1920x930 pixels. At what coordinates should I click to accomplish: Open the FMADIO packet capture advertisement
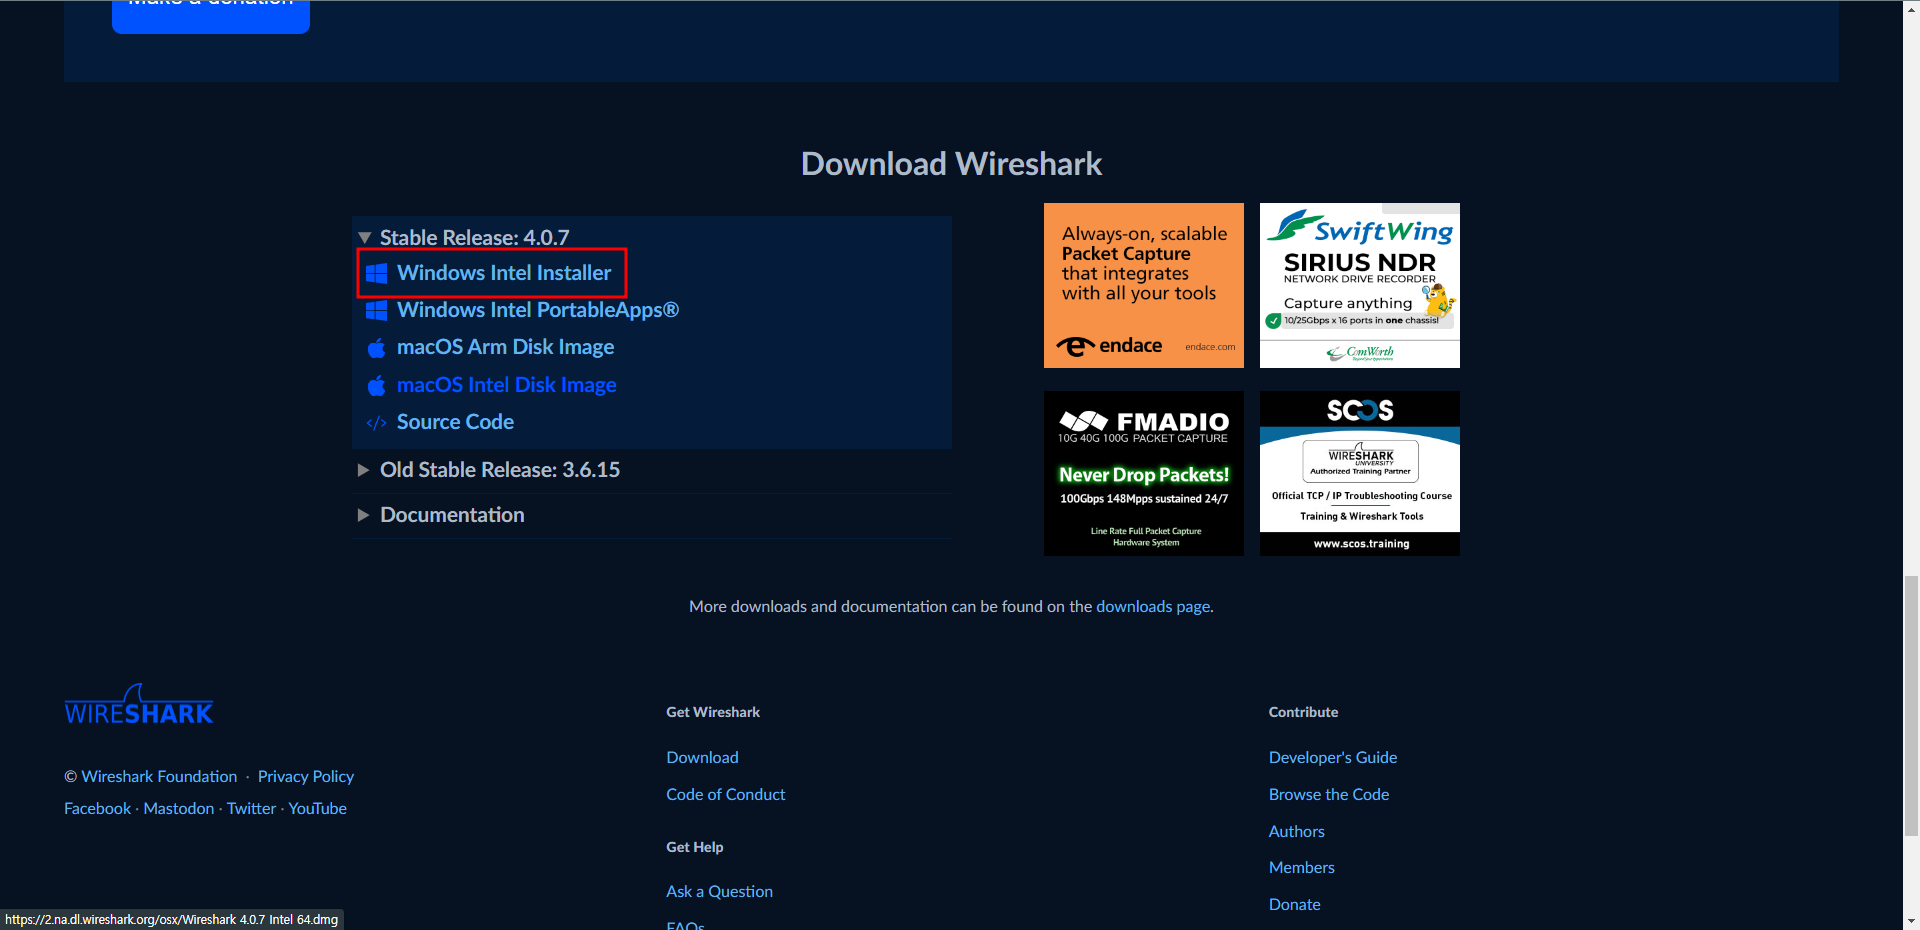(x=1143, y=473)
